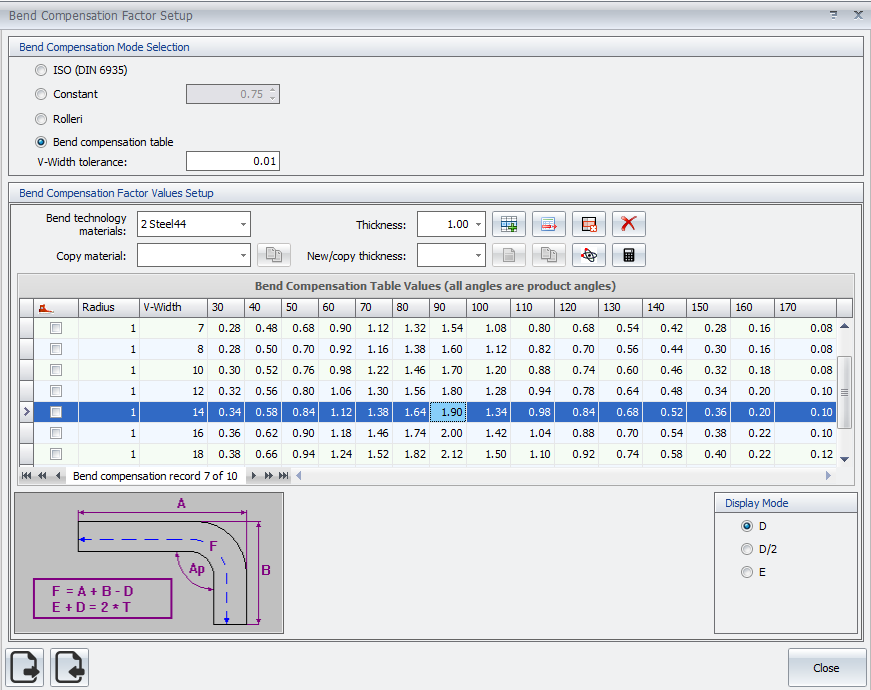Image resolution: width=871 pixels, height=690 pixels.
Task: Tick the checkbox for V-Width 16 row
Action: [x=56, y=433]
